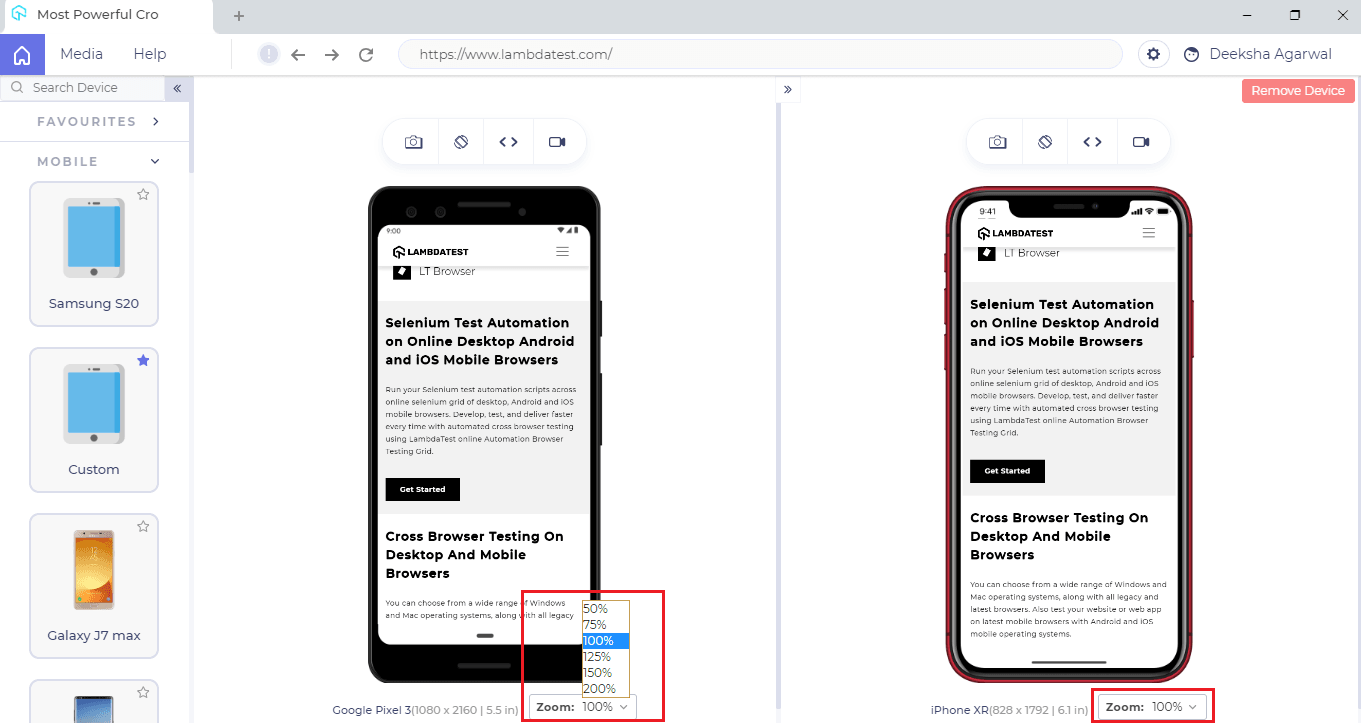Favourite the Galaxy J7 max device
The height and width of the screenshot is (723, 1361).
point(143,526)
